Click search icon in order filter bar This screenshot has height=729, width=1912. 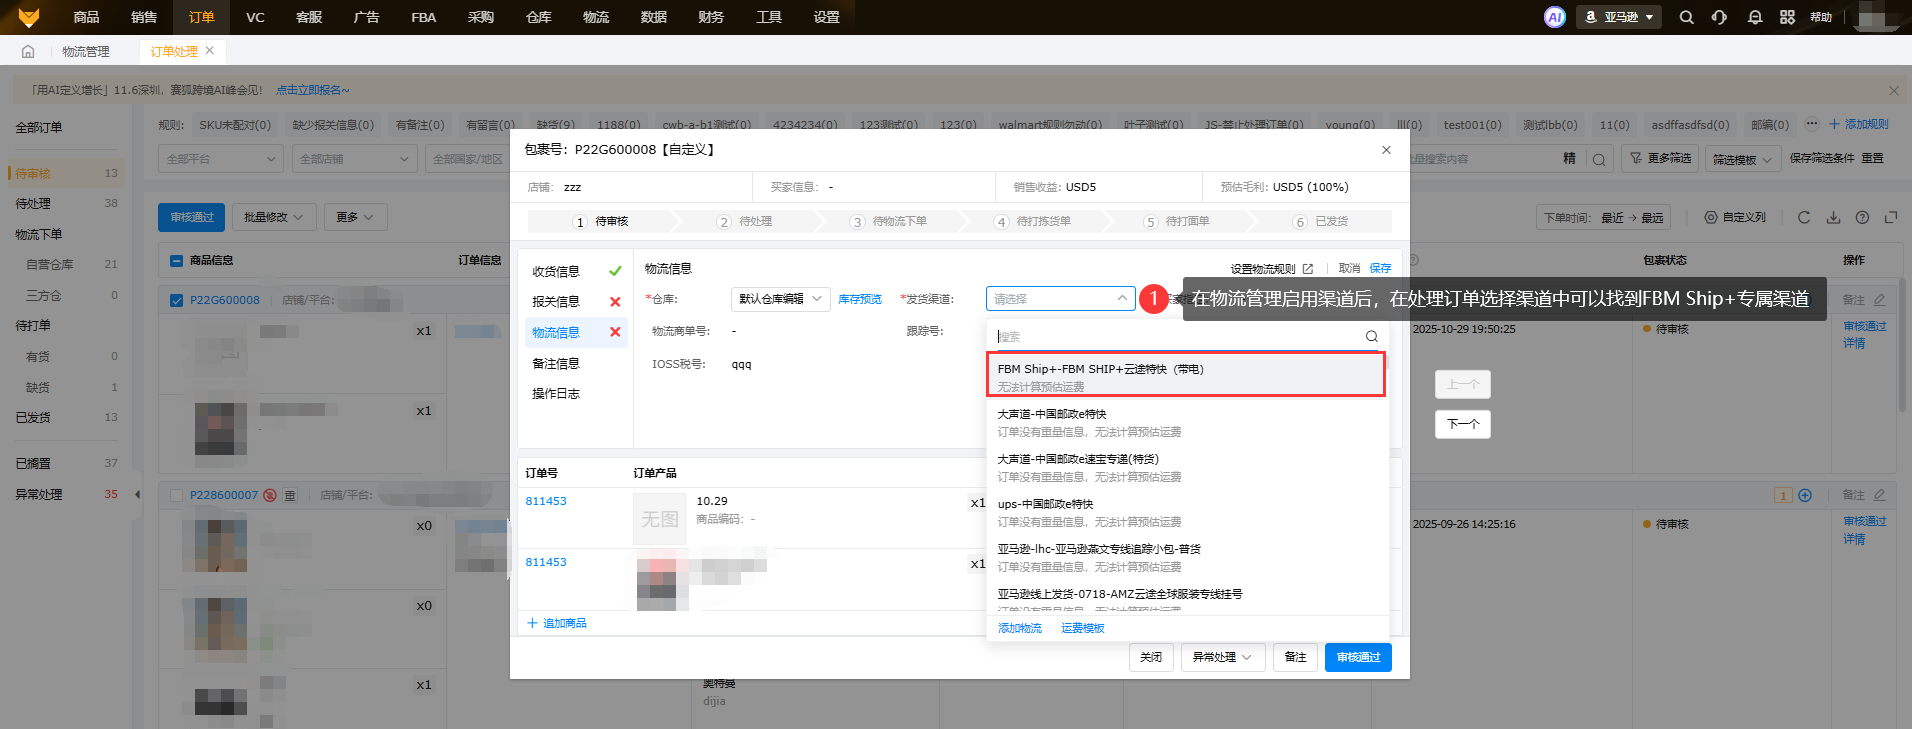coord(1599,159)
